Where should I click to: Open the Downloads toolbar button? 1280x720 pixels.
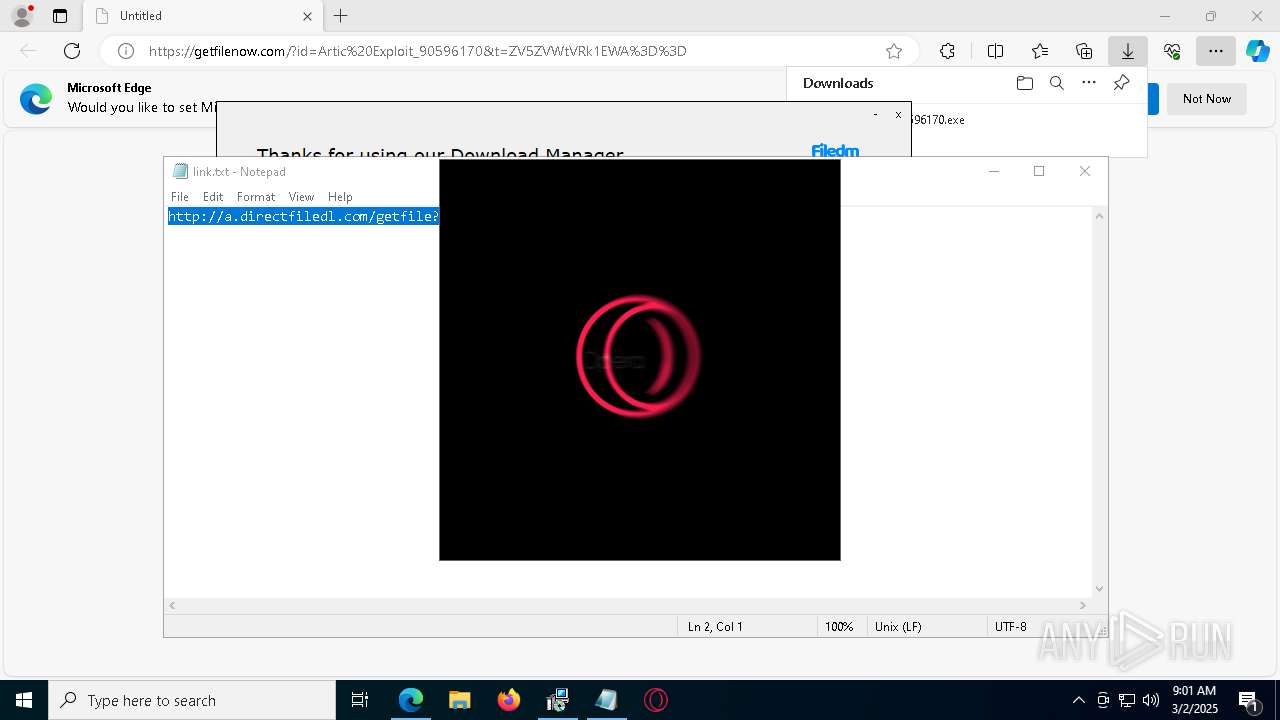tap(1128, 51)
